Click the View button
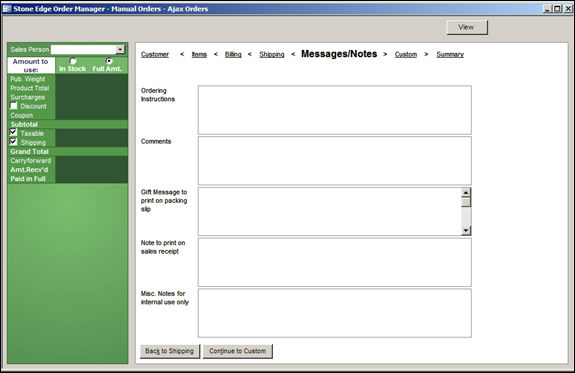The image size is (575, 373). click(467, 27)
